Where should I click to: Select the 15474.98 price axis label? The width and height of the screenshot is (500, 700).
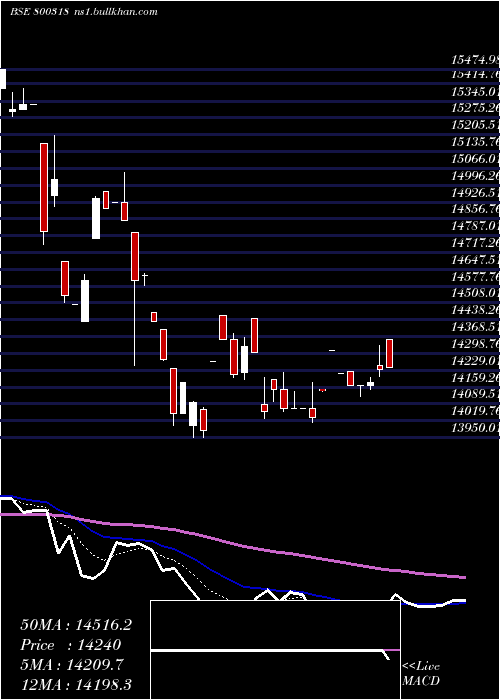point(475,59)
